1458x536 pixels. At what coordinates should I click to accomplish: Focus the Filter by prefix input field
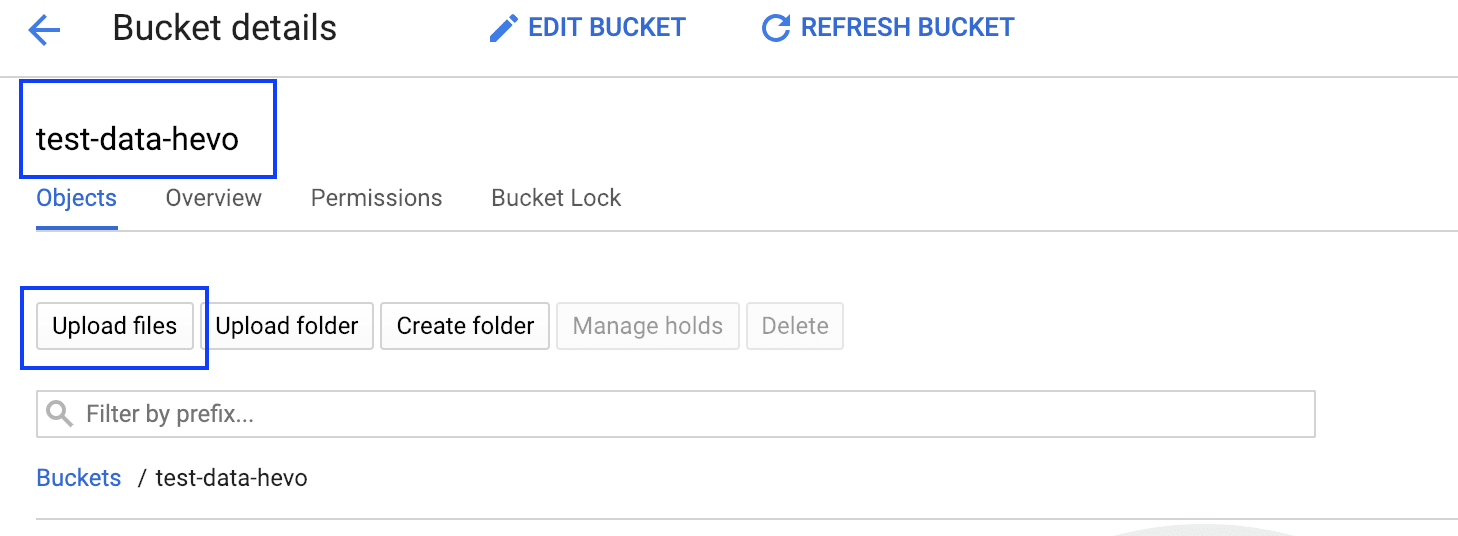[x=676, y=414]
